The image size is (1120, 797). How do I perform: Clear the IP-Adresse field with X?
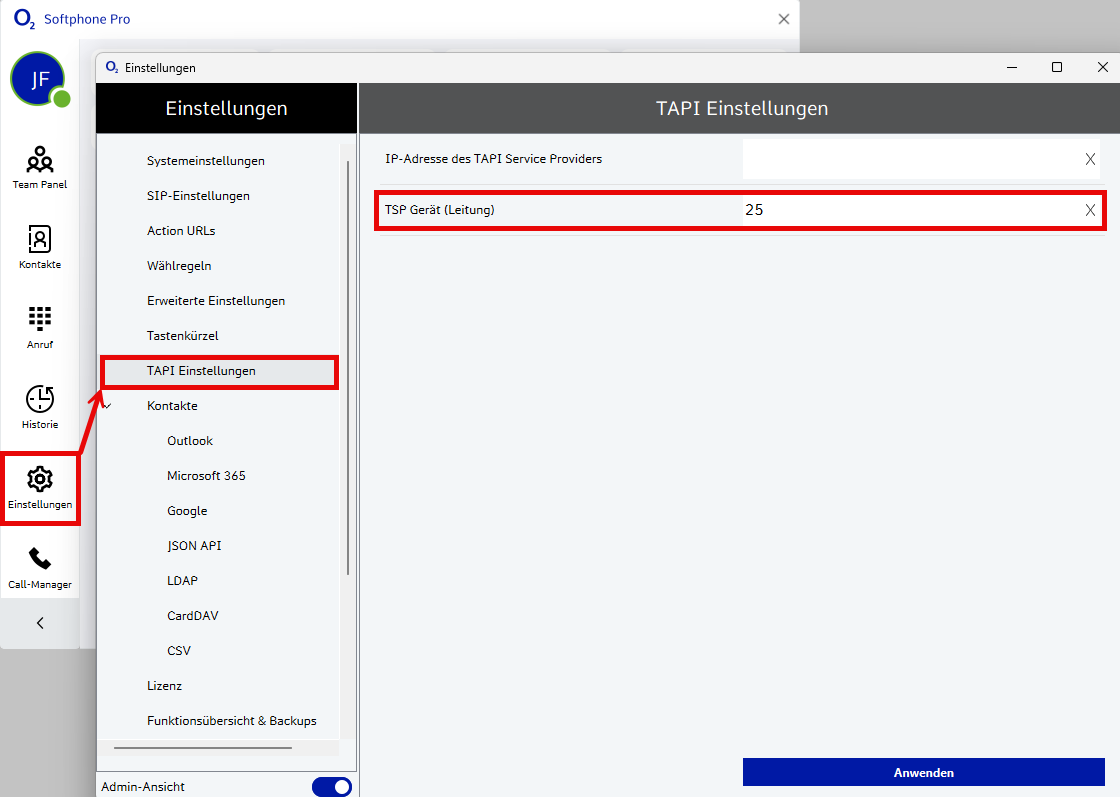click(1090, 159)
